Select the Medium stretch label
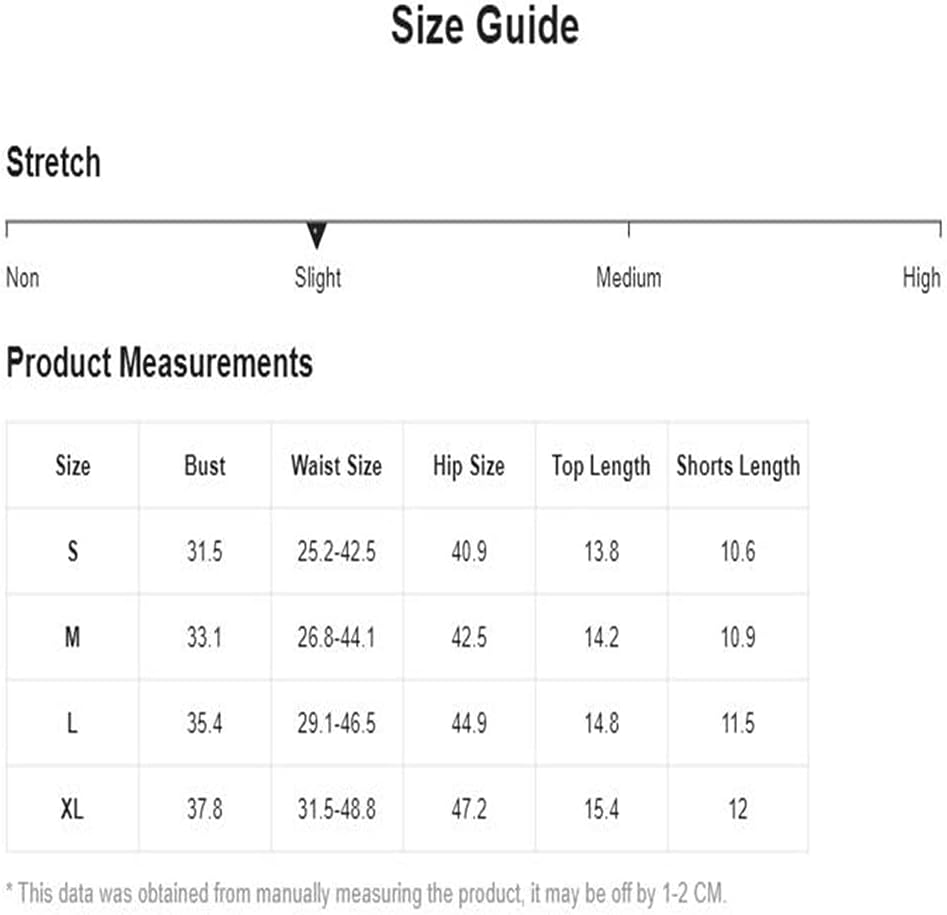This screenshot has height=915, width=947. tap(629, 278)
